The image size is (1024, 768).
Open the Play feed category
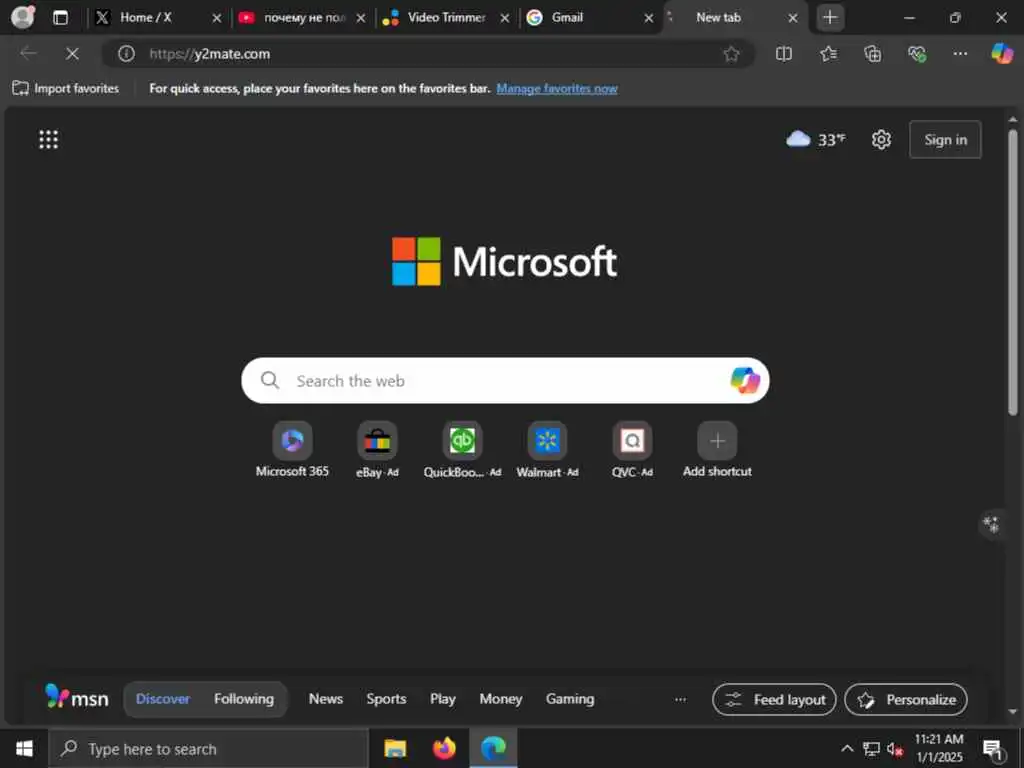tap(442, 699)
